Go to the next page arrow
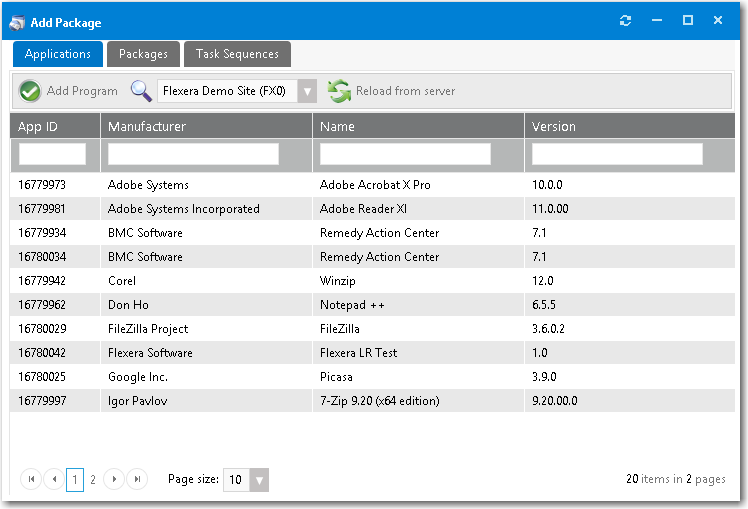This screenshot has width=748, height=509. pos(115,480)
